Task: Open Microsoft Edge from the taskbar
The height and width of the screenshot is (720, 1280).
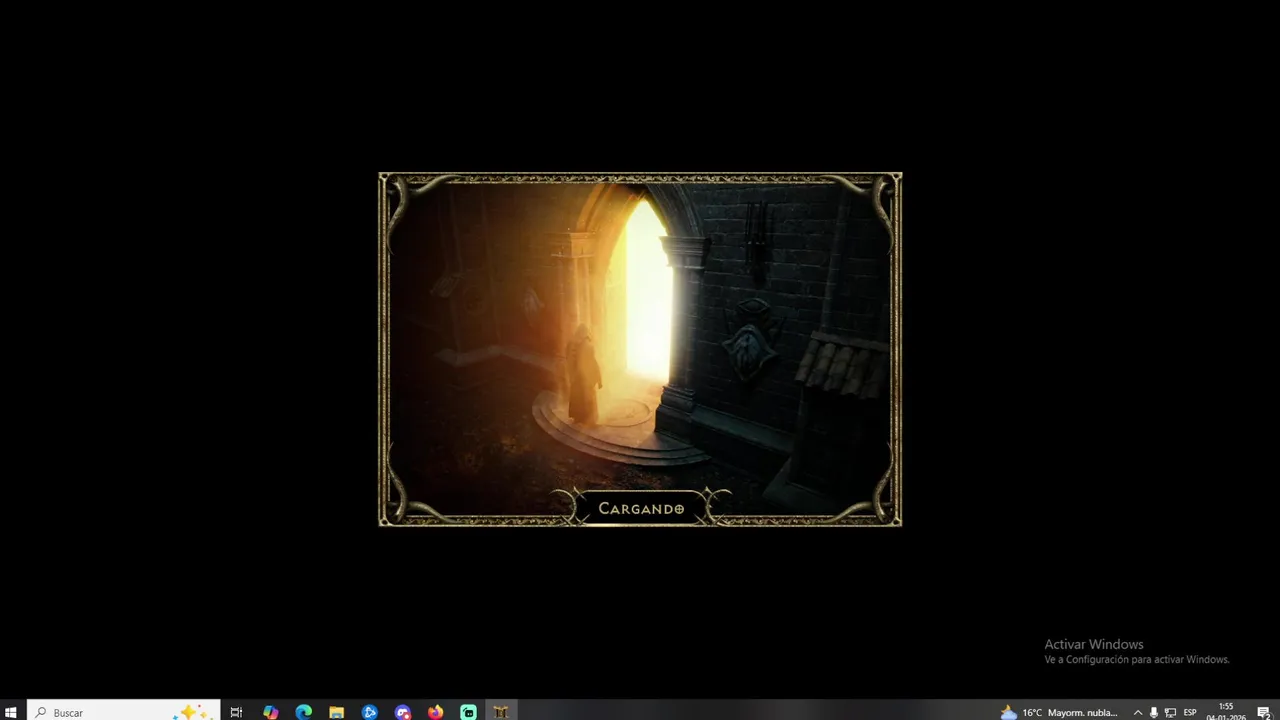Action: point(304,712)
